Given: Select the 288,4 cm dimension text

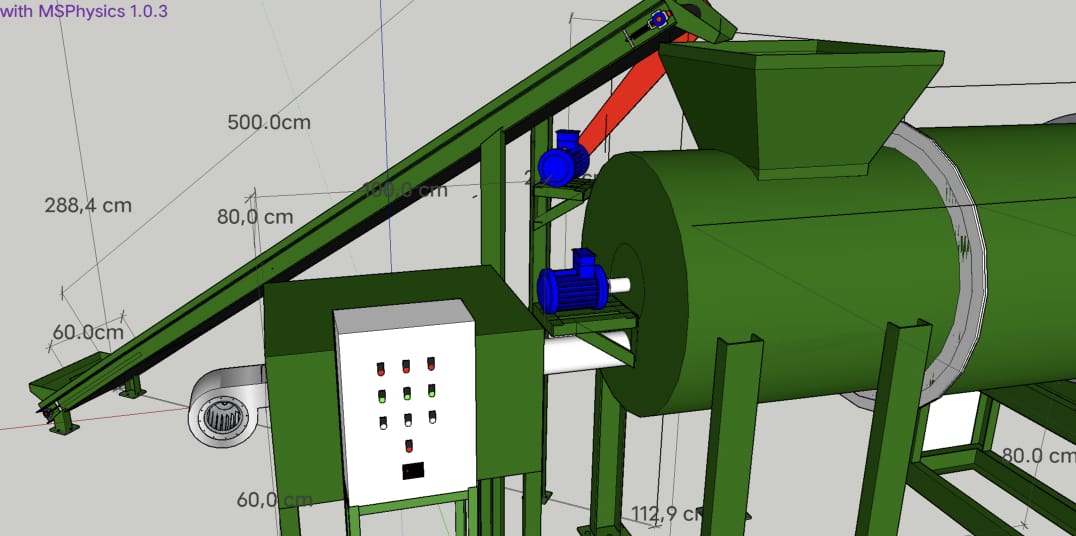Looking at the screenshot, I should coord(88,205).
